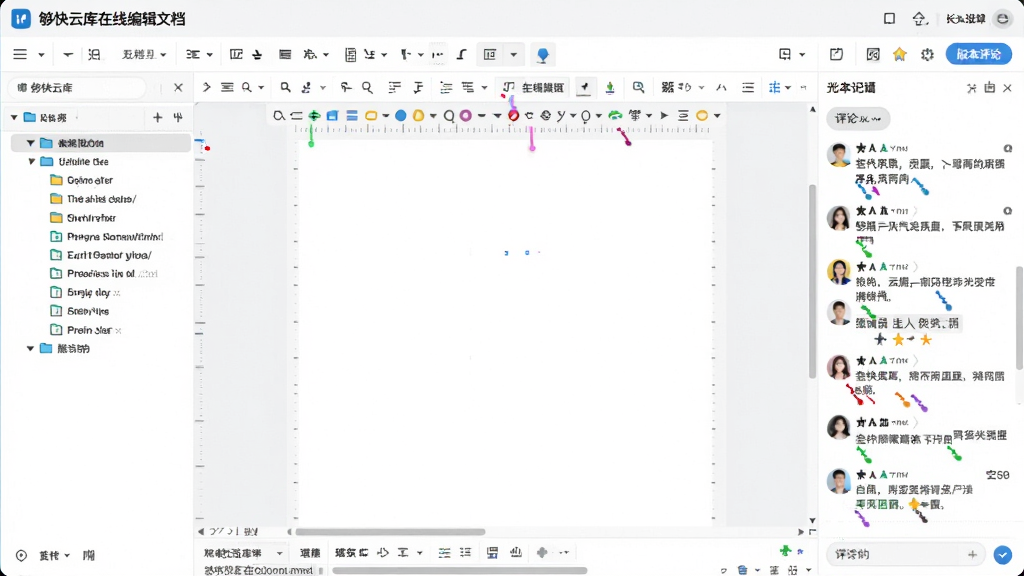Viewport: 1024px width, 576px height.
Task: Close the comments panel with its X
Action: tap(1007, 88)
